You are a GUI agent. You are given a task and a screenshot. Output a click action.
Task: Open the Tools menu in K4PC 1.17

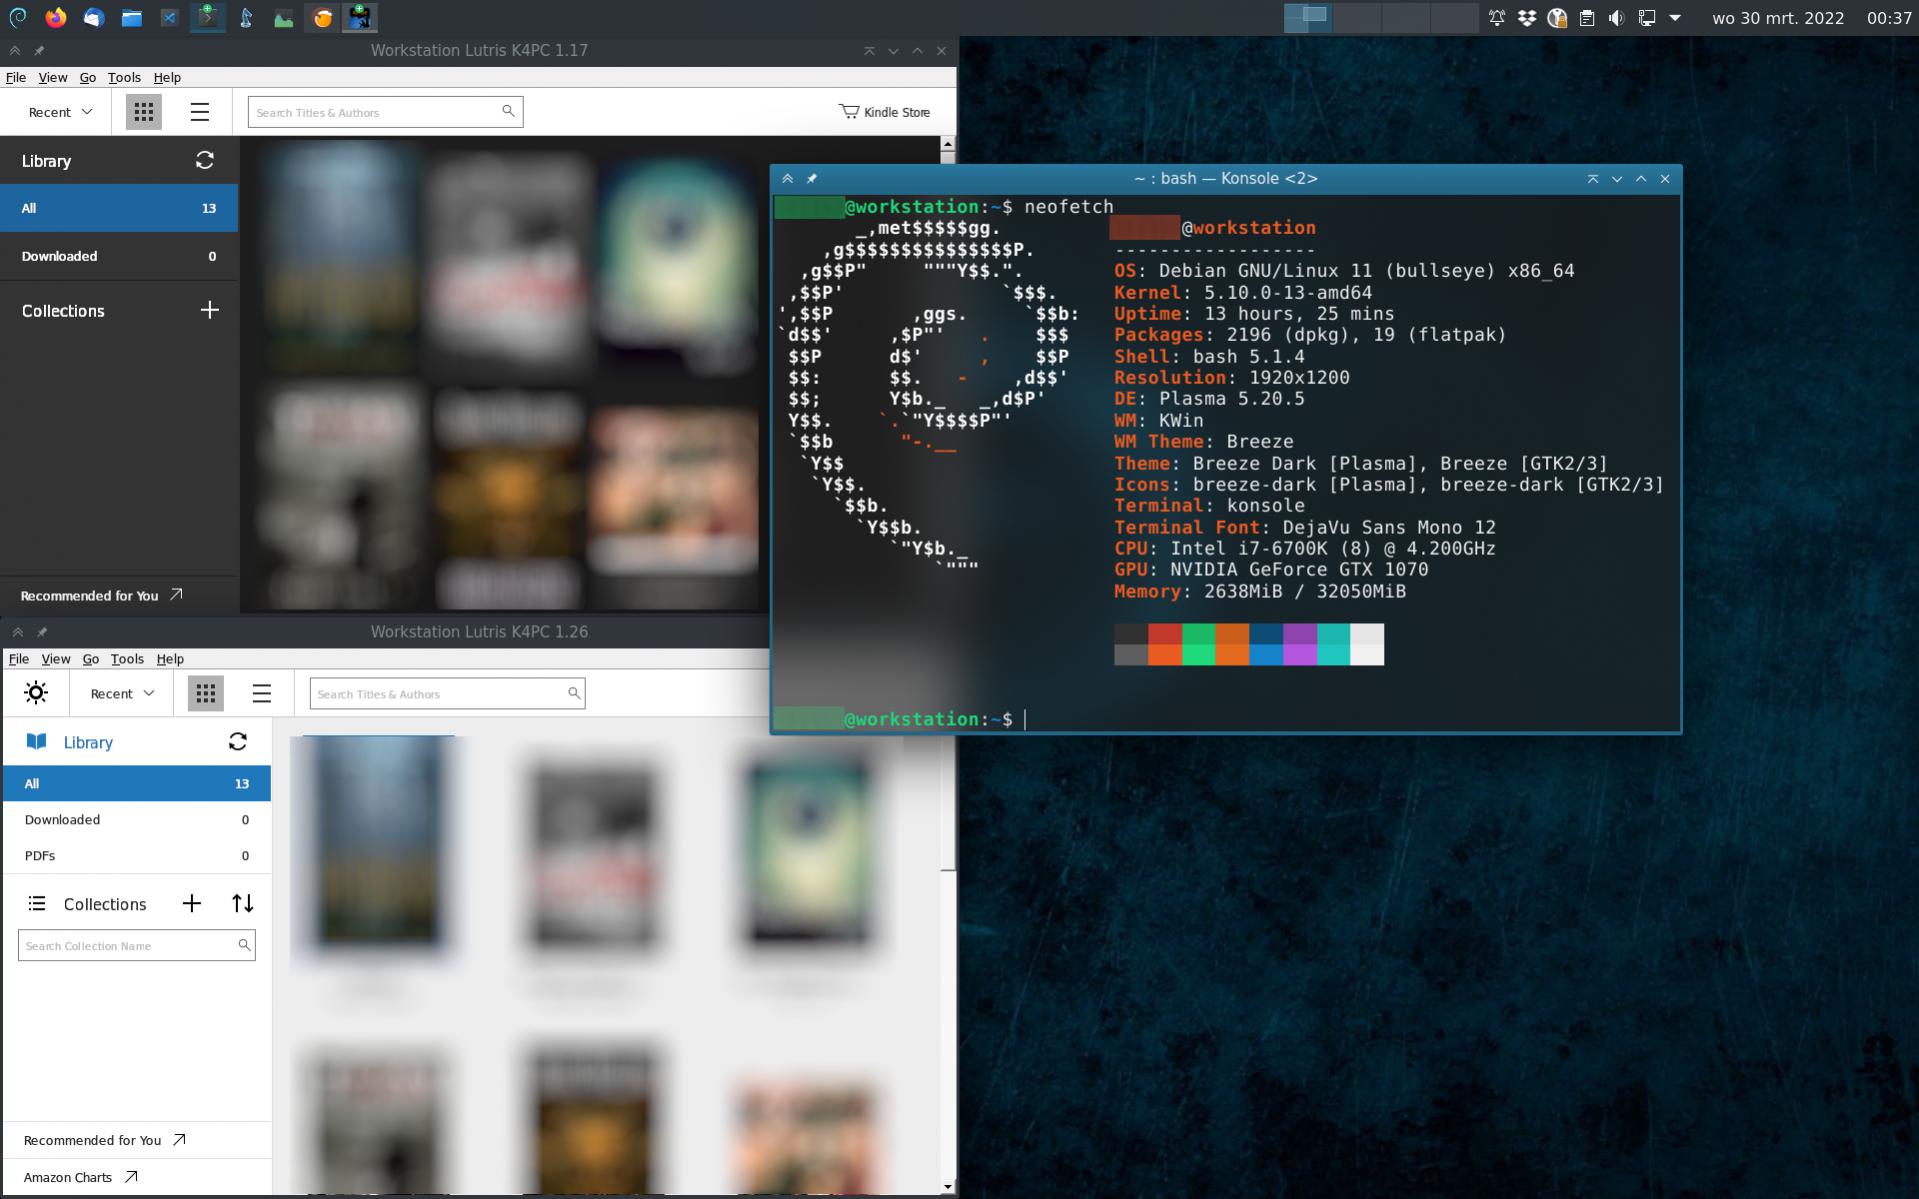(124, 77)
